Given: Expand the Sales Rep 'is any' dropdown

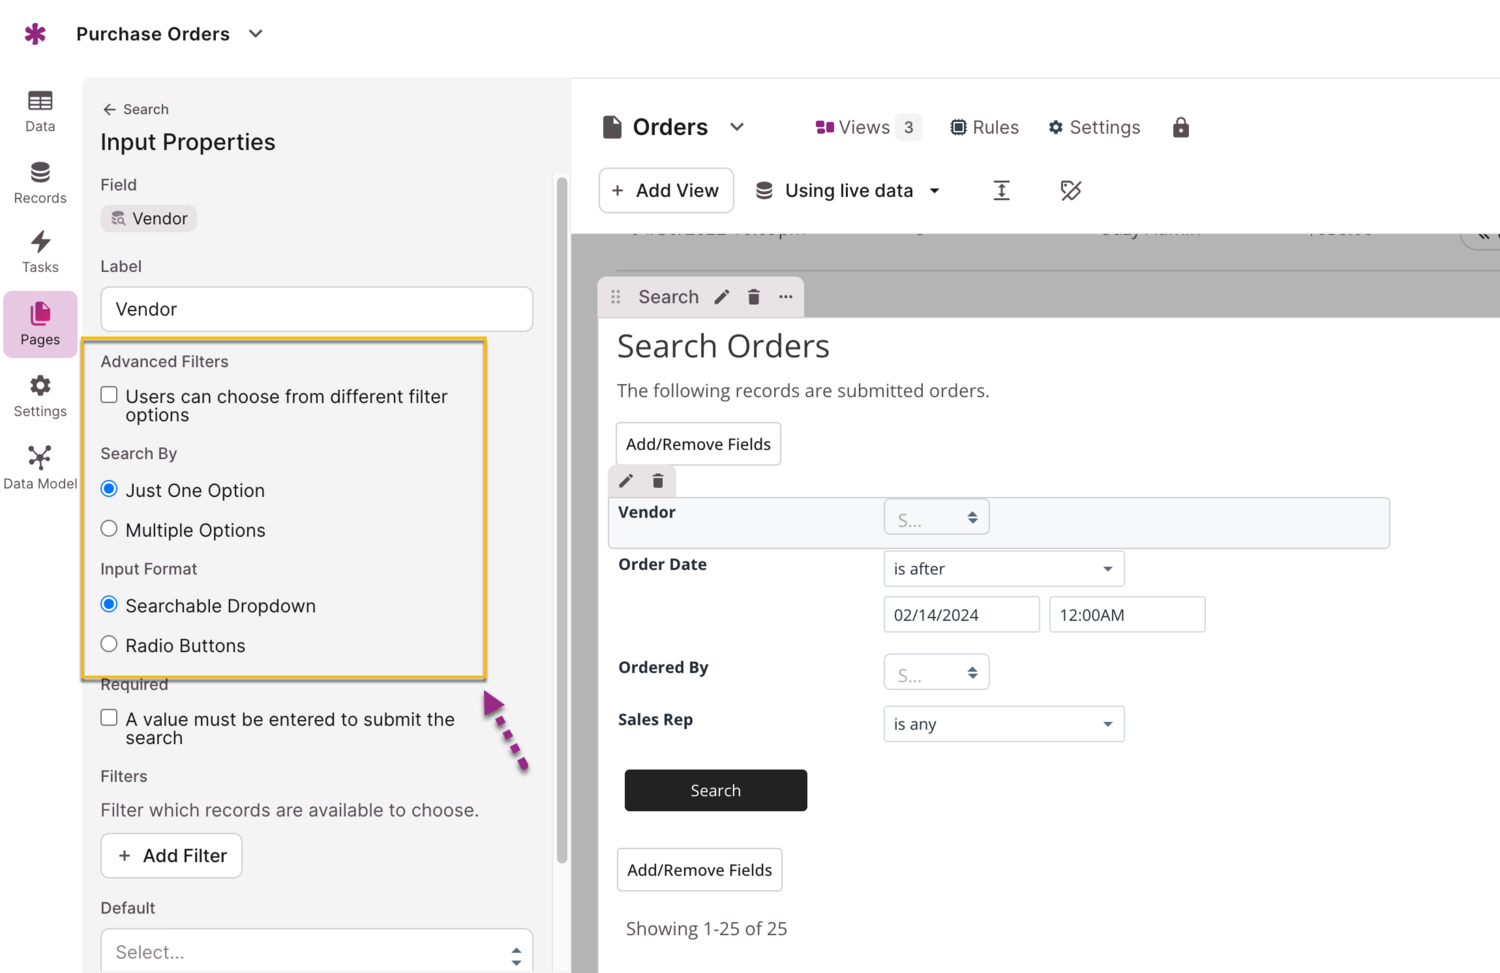Looking at the screenshot, I should [x=1003, y=724].
